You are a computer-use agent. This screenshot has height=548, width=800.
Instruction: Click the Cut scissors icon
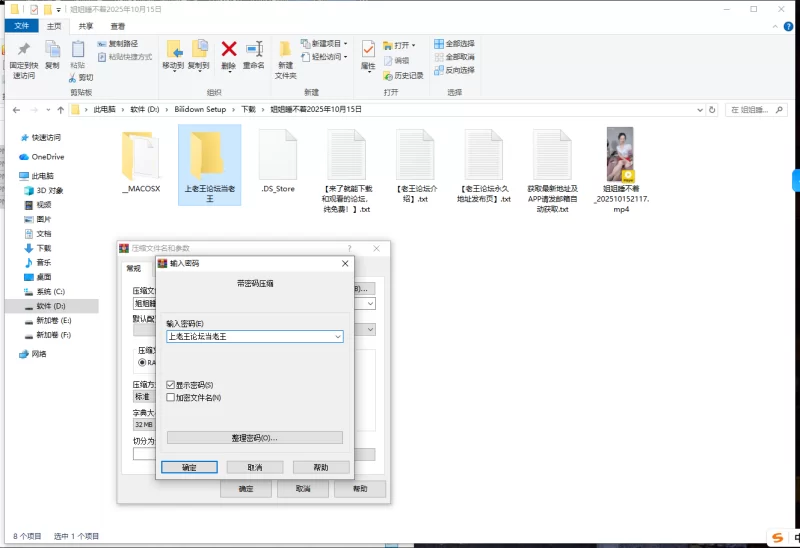click(72, 78)
